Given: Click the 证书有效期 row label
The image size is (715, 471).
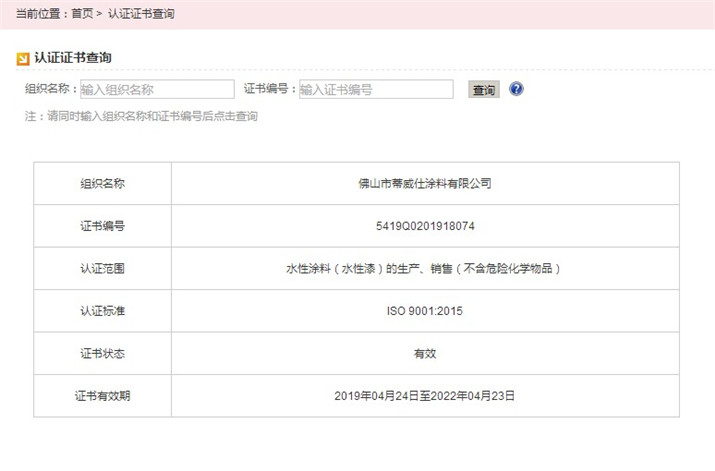Looking at the screenshot, I should coord(103,396).
